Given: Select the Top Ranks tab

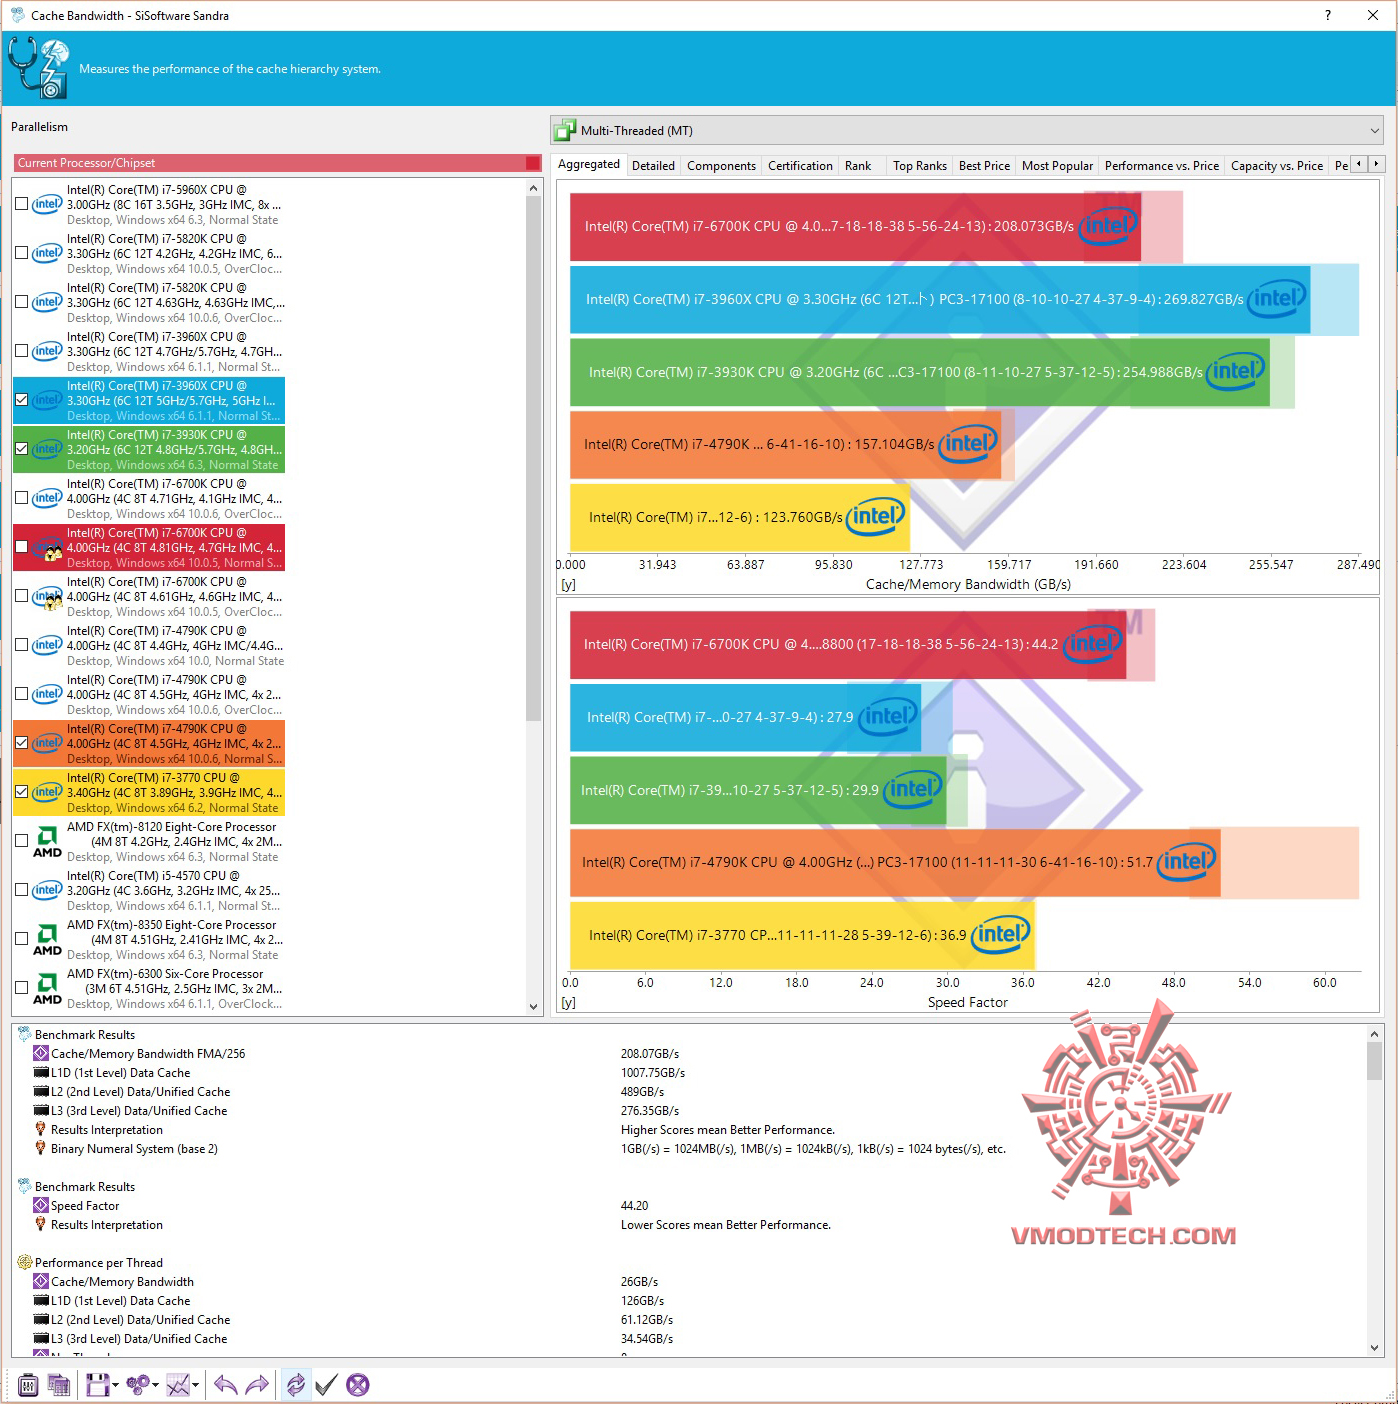Looking at the screenshot, I should (x=920, y=166).
